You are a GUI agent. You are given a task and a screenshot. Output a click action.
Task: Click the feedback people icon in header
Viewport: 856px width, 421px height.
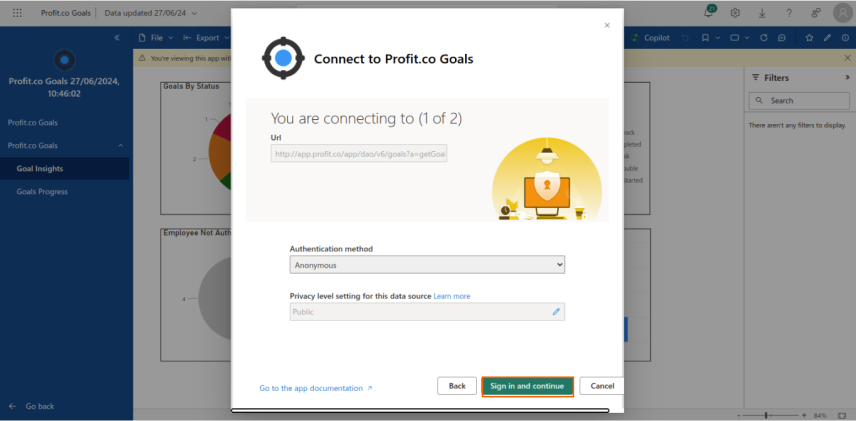pos(816,13)
